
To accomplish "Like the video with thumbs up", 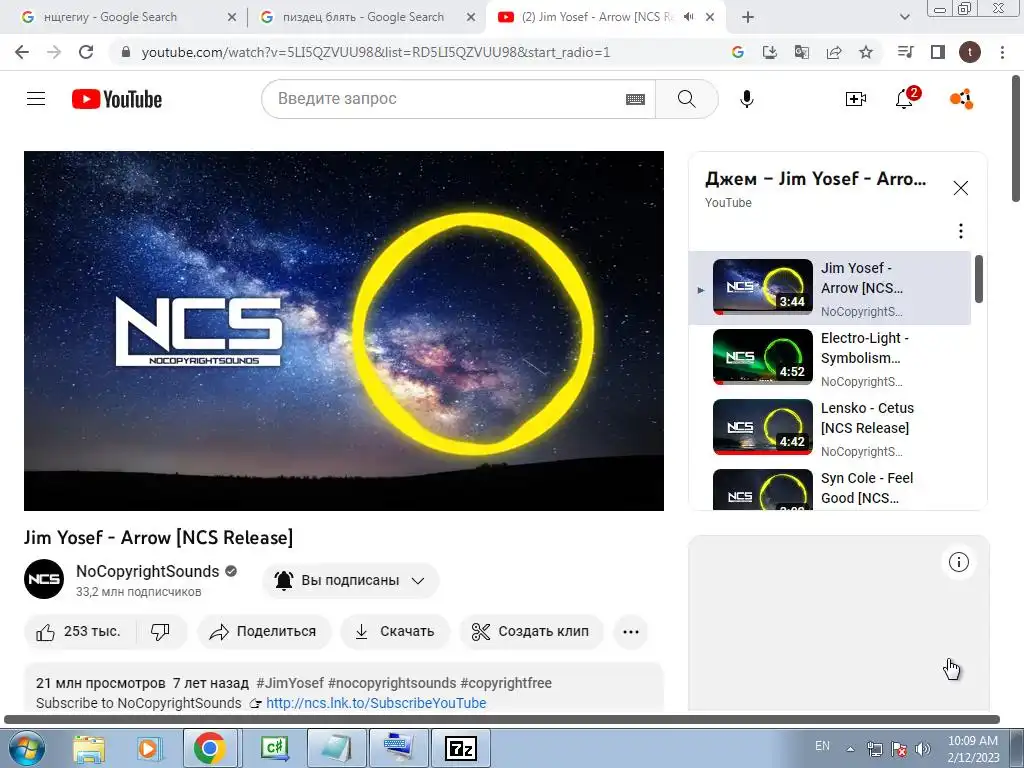I will (x=79, y=632).
